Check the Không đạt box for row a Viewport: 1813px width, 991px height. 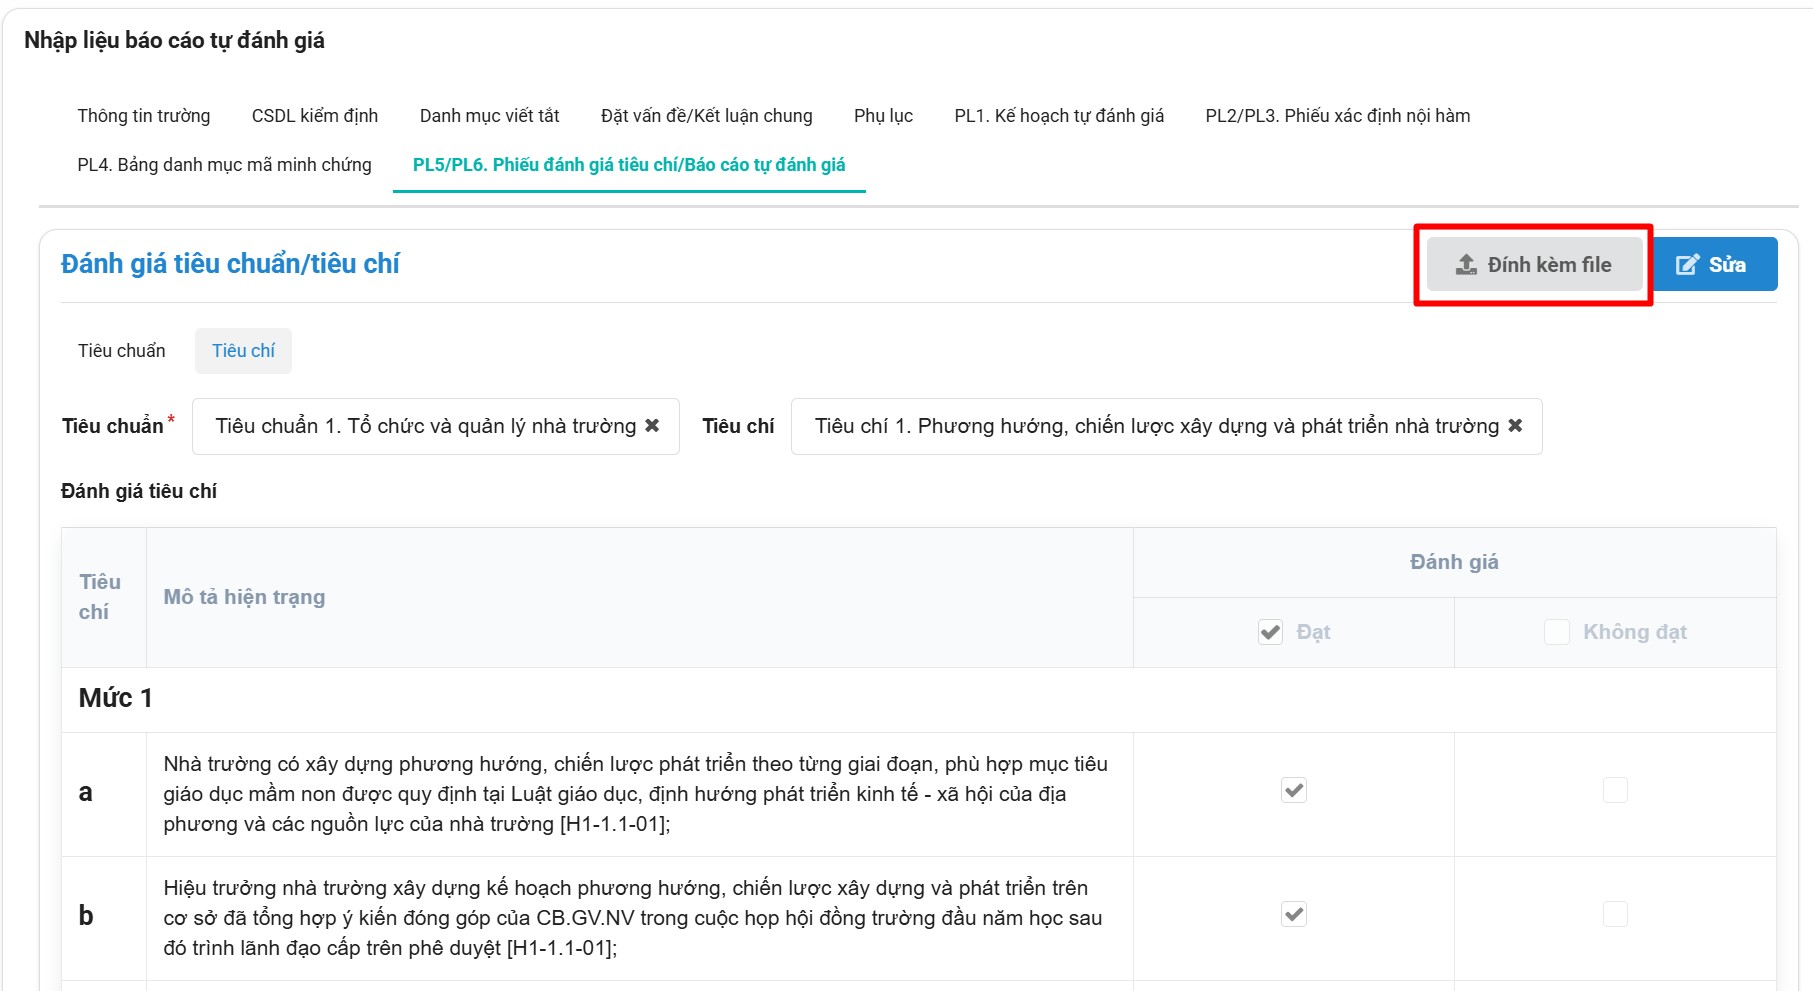click(x=1615, y=791)
